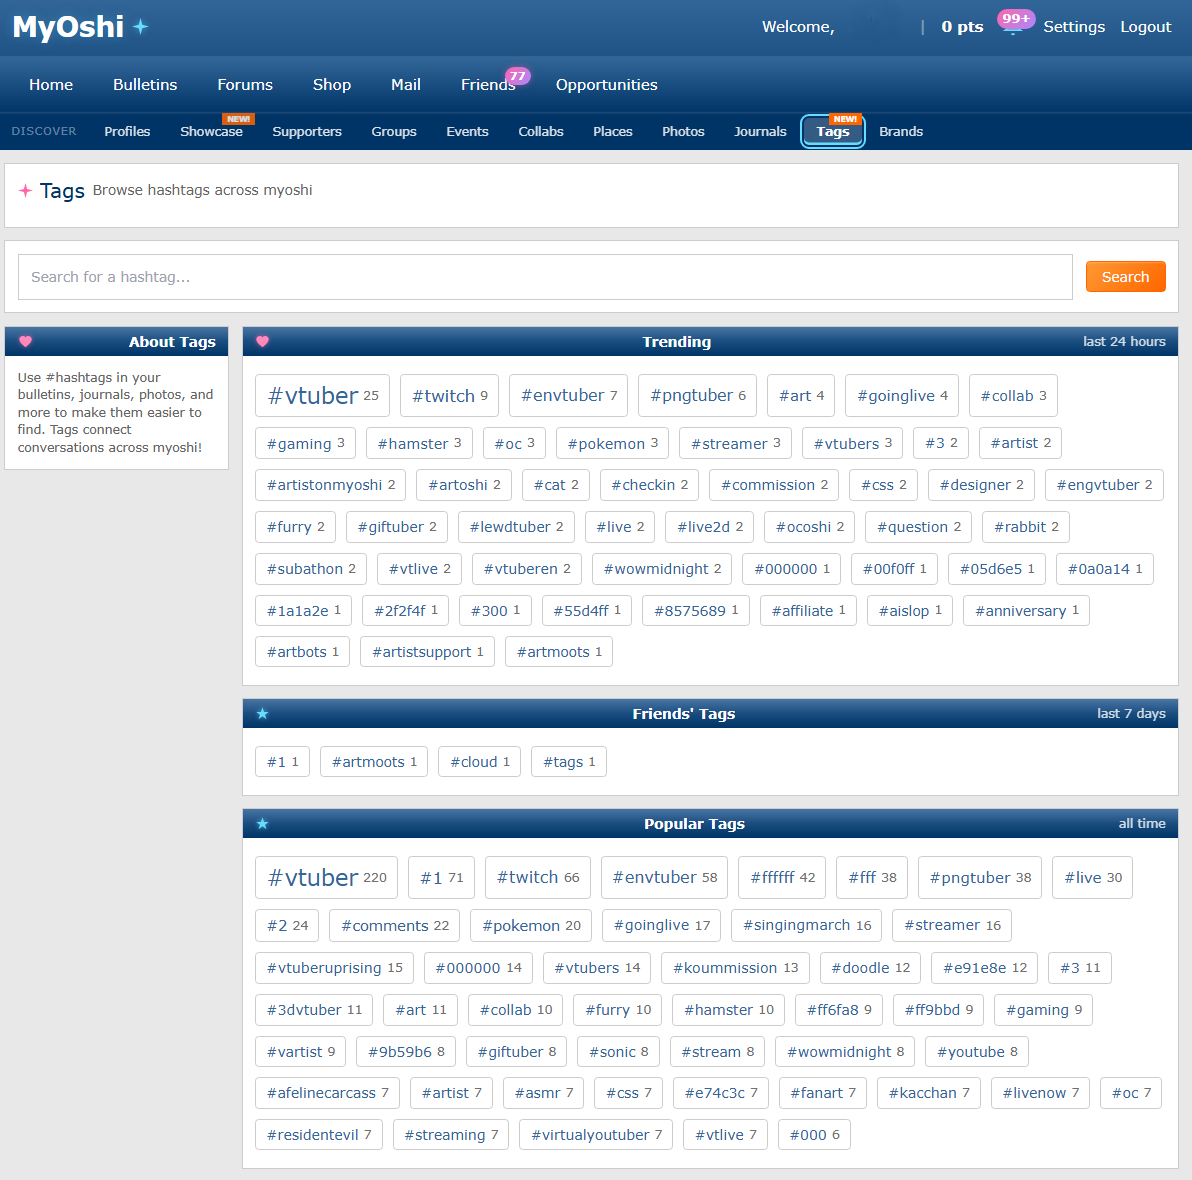Open trending tag #subathon

(311, 569)
